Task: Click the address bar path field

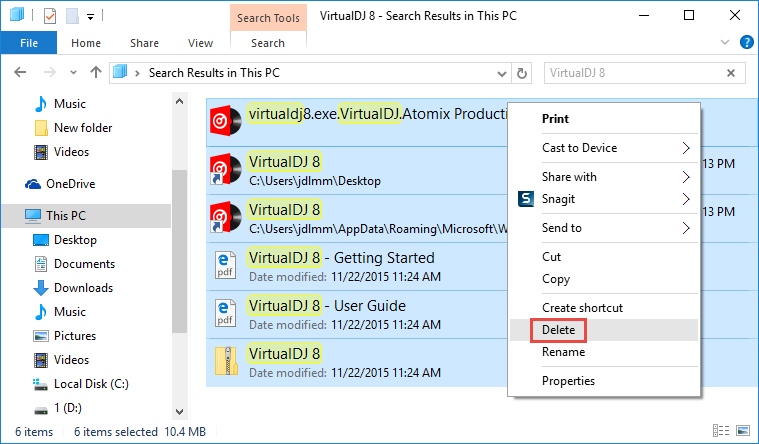Action: pos(310,73)
